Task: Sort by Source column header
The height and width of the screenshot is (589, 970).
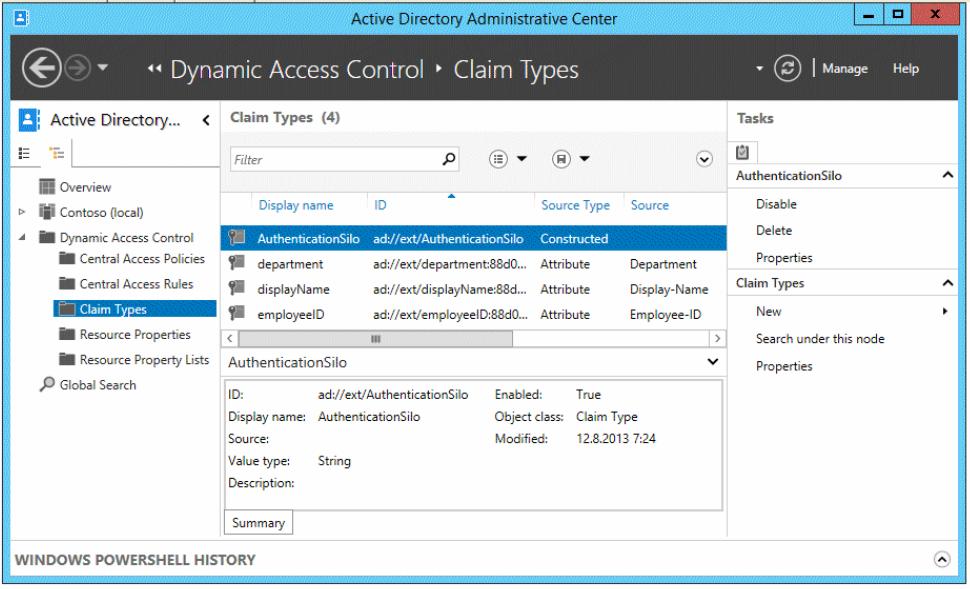Action: coord(650,205)
